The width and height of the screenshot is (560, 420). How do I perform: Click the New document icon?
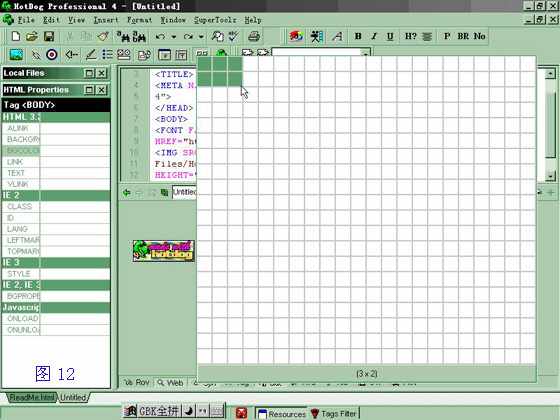(x=16, y=36)
